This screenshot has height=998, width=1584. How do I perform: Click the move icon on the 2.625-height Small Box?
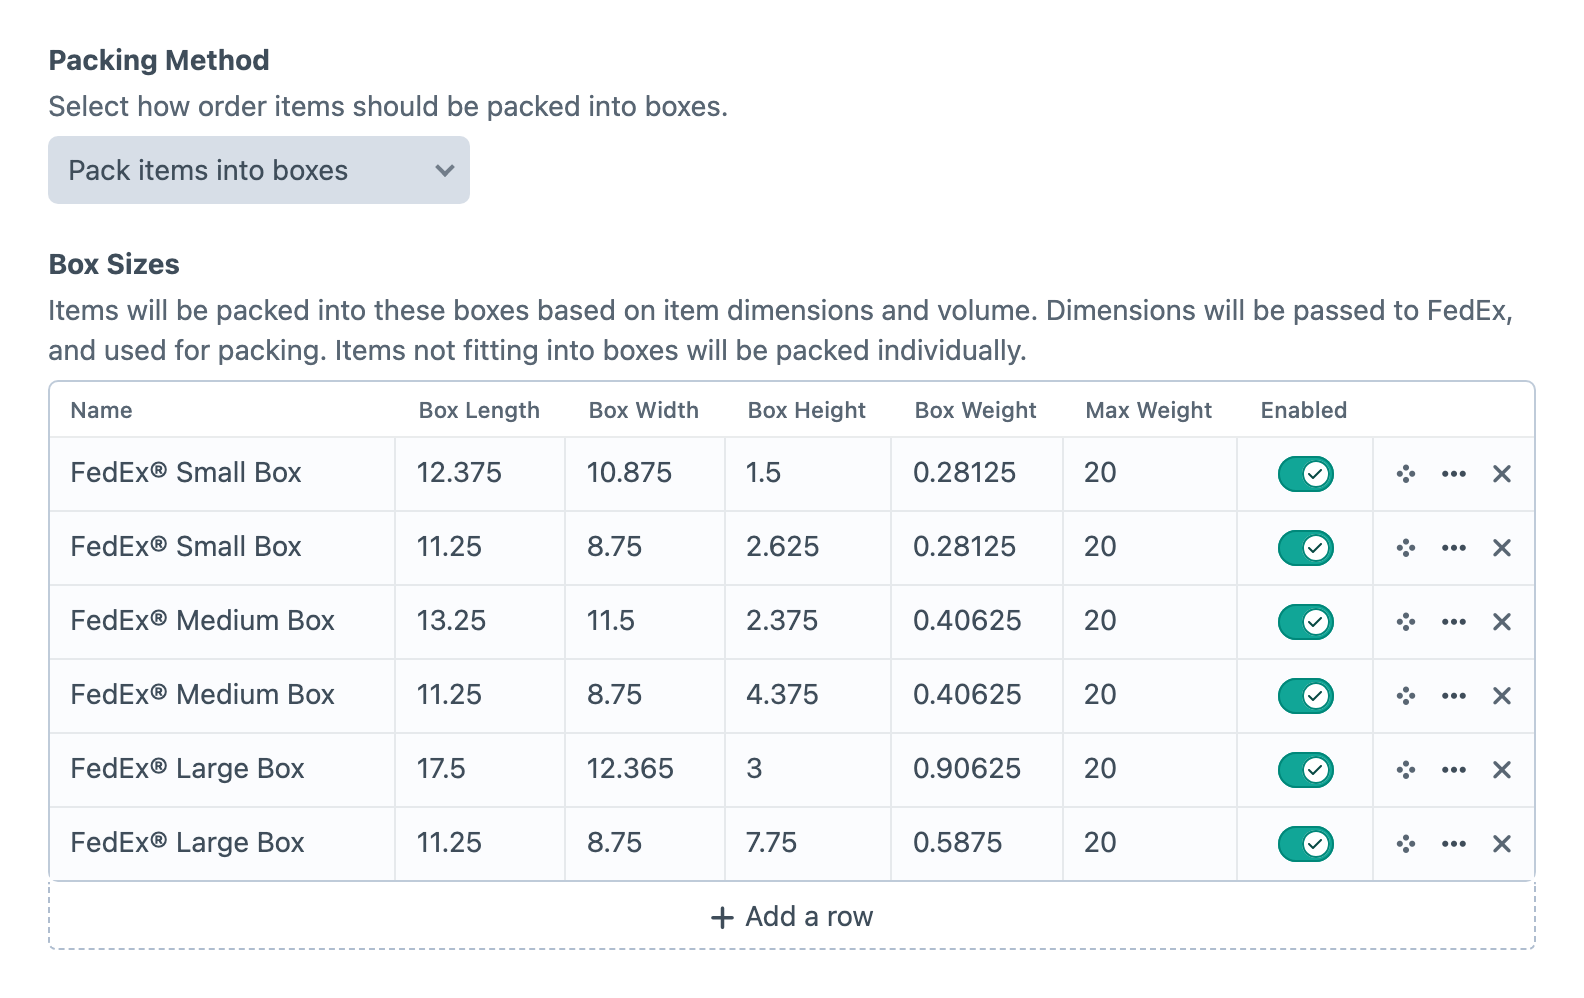(1406, 548)
